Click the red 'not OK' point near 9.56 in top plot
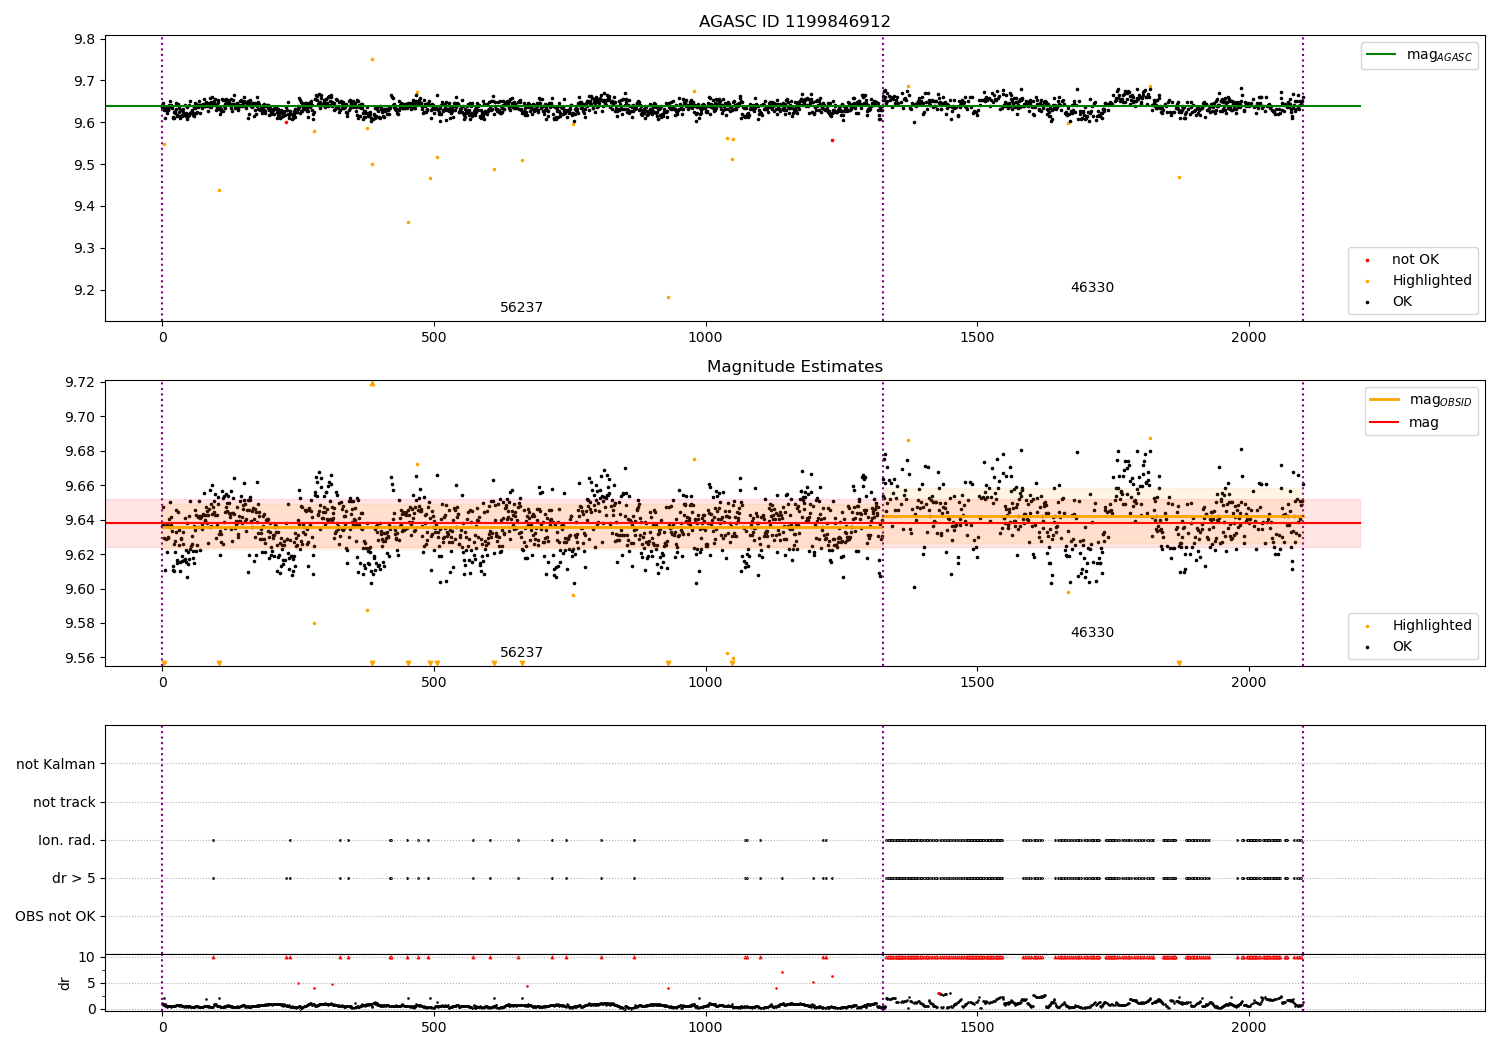Viewport: 1500px width, 1050px height. pyautogui.click(x=832, y=140)
